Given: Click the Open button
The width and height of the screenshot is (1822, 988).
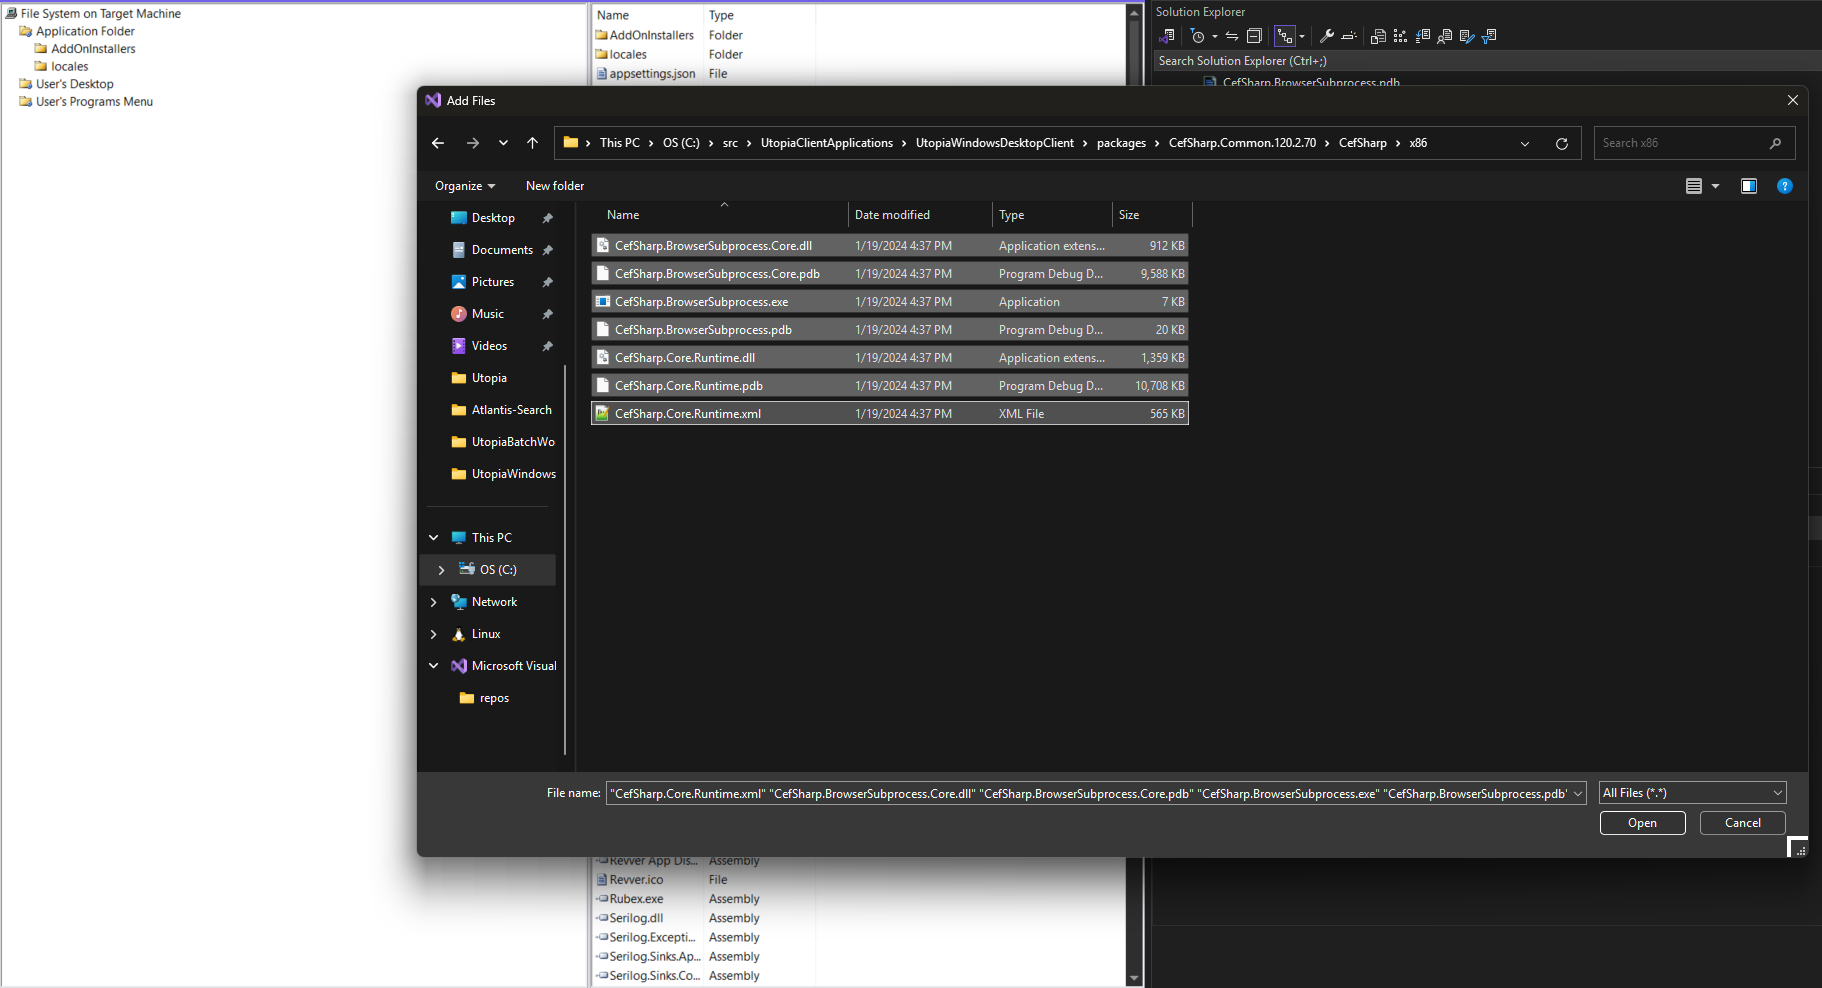Looking at the screenshot, I should (x=1642, y=823).
